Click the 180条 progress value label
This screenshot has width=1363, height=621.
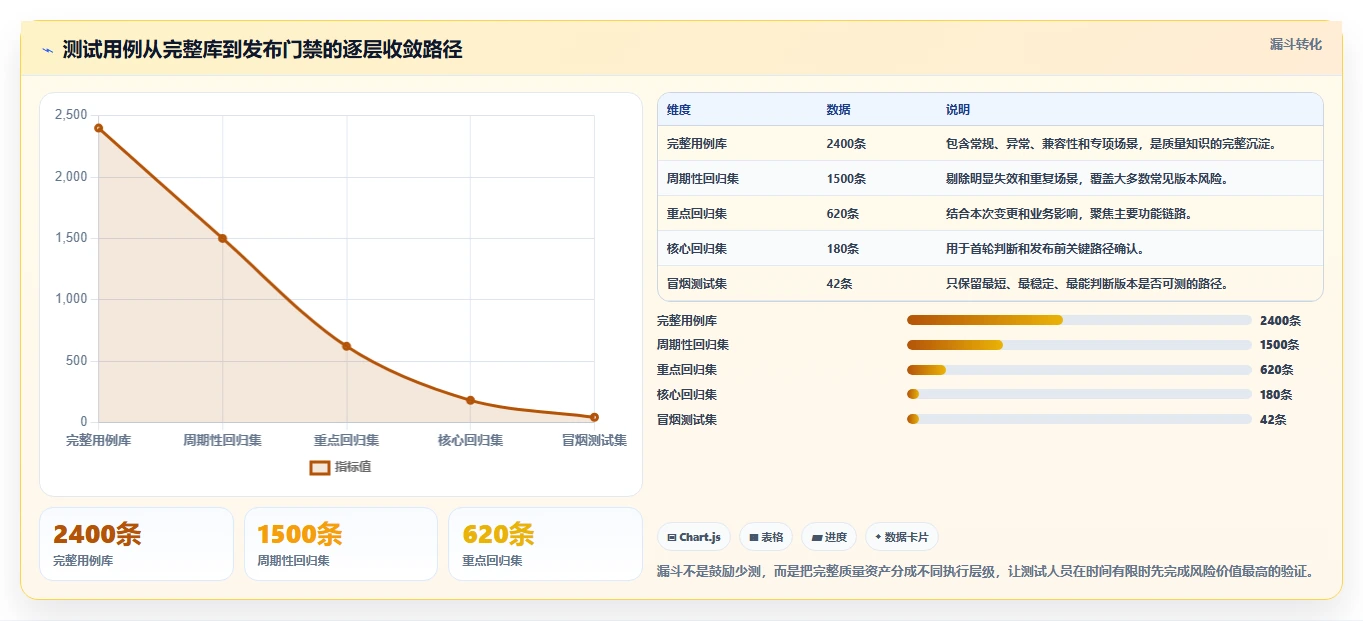pyautogui.click(x=1276, y=395)
